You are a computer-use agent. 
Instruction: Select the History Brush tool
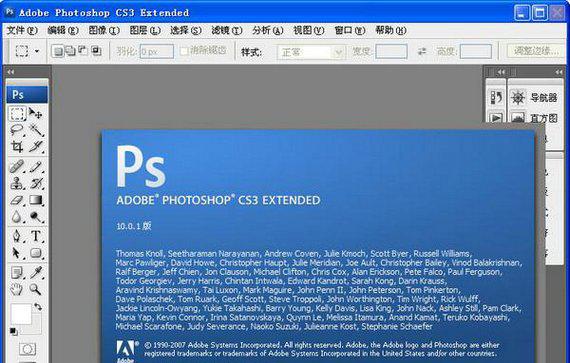click(36, 183)
